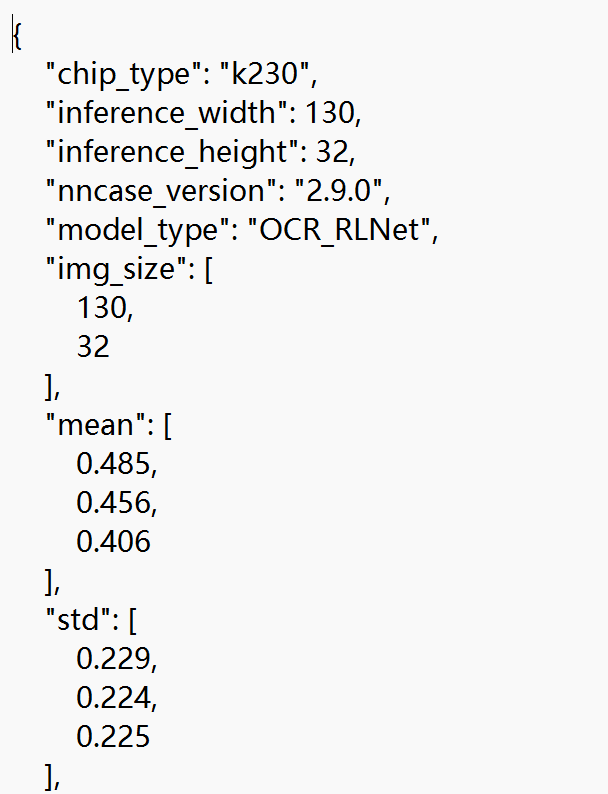Place cursor on inference_width value 130
Screen dimensions: 608x794
tap(331, 114)
